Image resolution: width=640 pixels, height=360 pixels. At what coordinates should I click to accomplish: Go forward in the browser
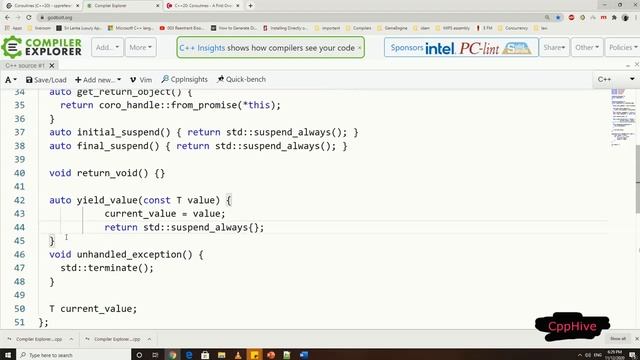[x=18, y=18]
